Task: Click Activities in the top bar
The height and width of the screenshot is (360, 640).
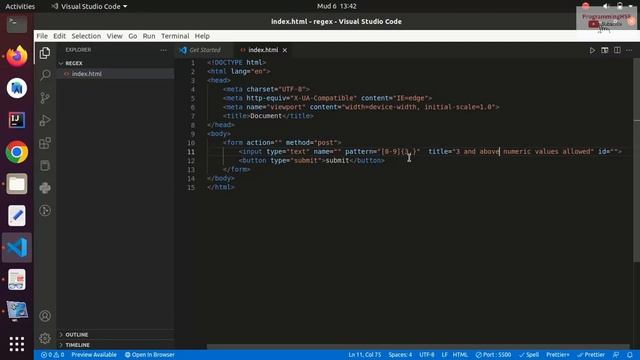Action: pyautogui.click(x=20, y=6)
